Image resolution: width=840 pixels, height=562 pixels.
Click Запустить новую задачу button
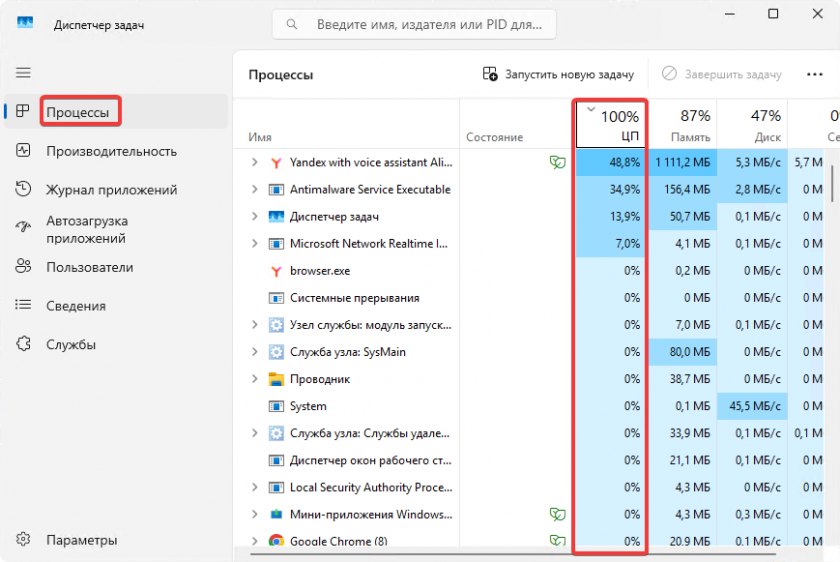tap(558, 74)
